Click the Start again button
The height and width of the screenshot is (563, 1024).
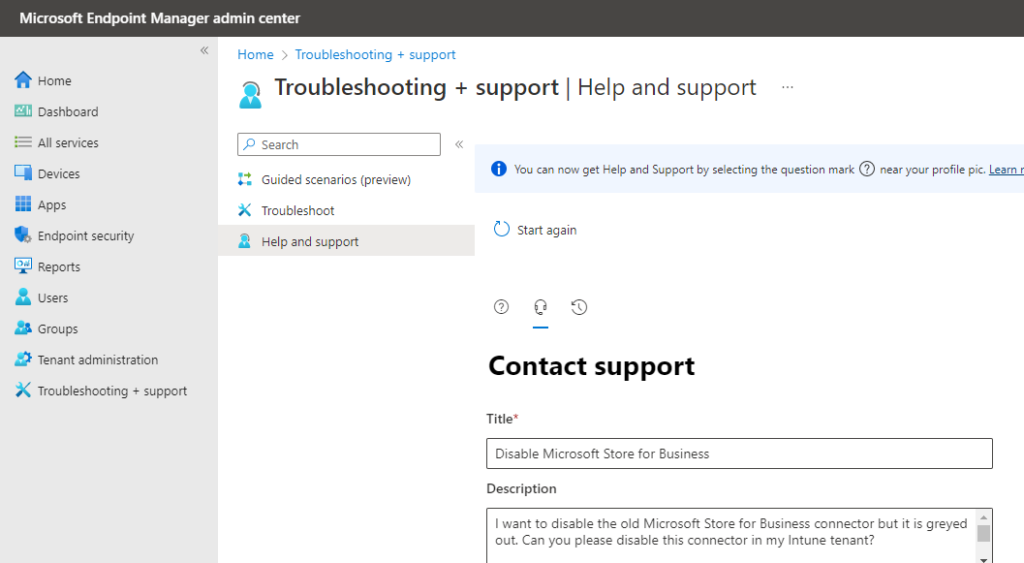535,229
